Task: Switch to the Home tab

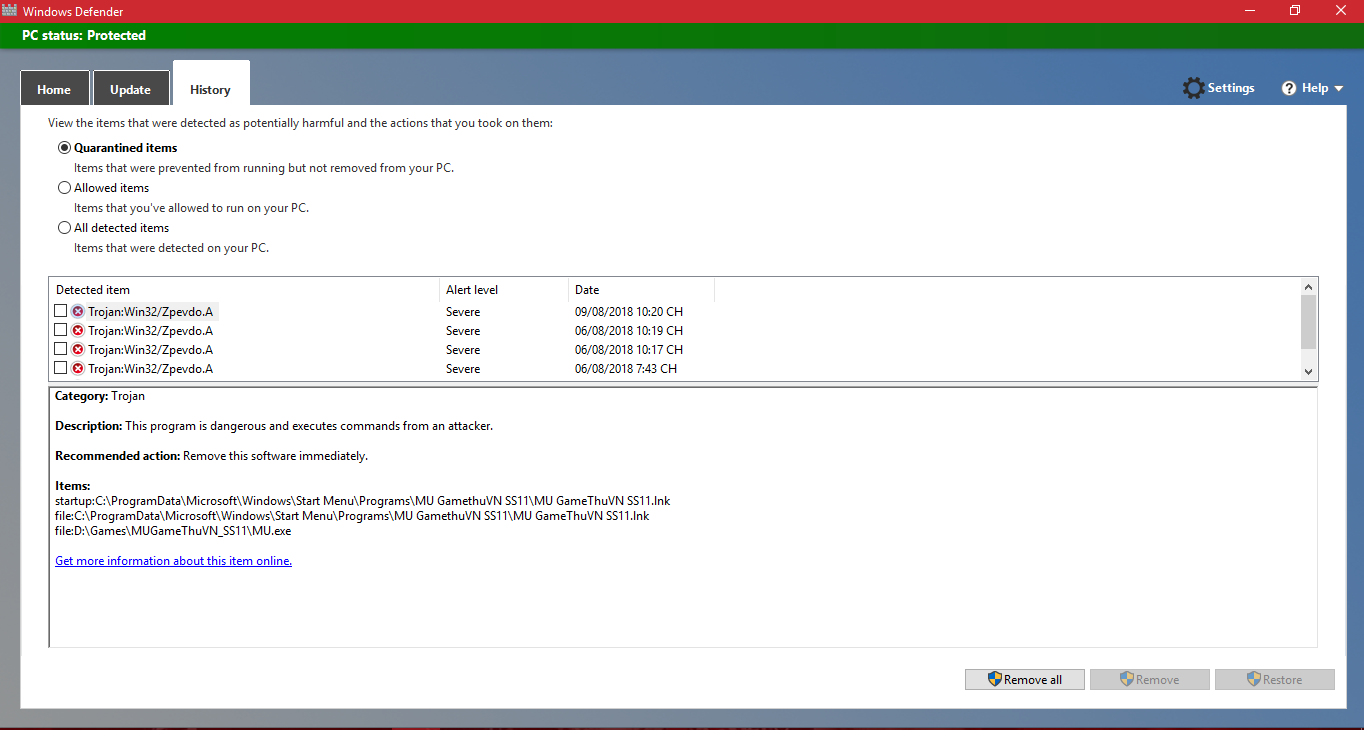Action: click(x=54, y=89)
